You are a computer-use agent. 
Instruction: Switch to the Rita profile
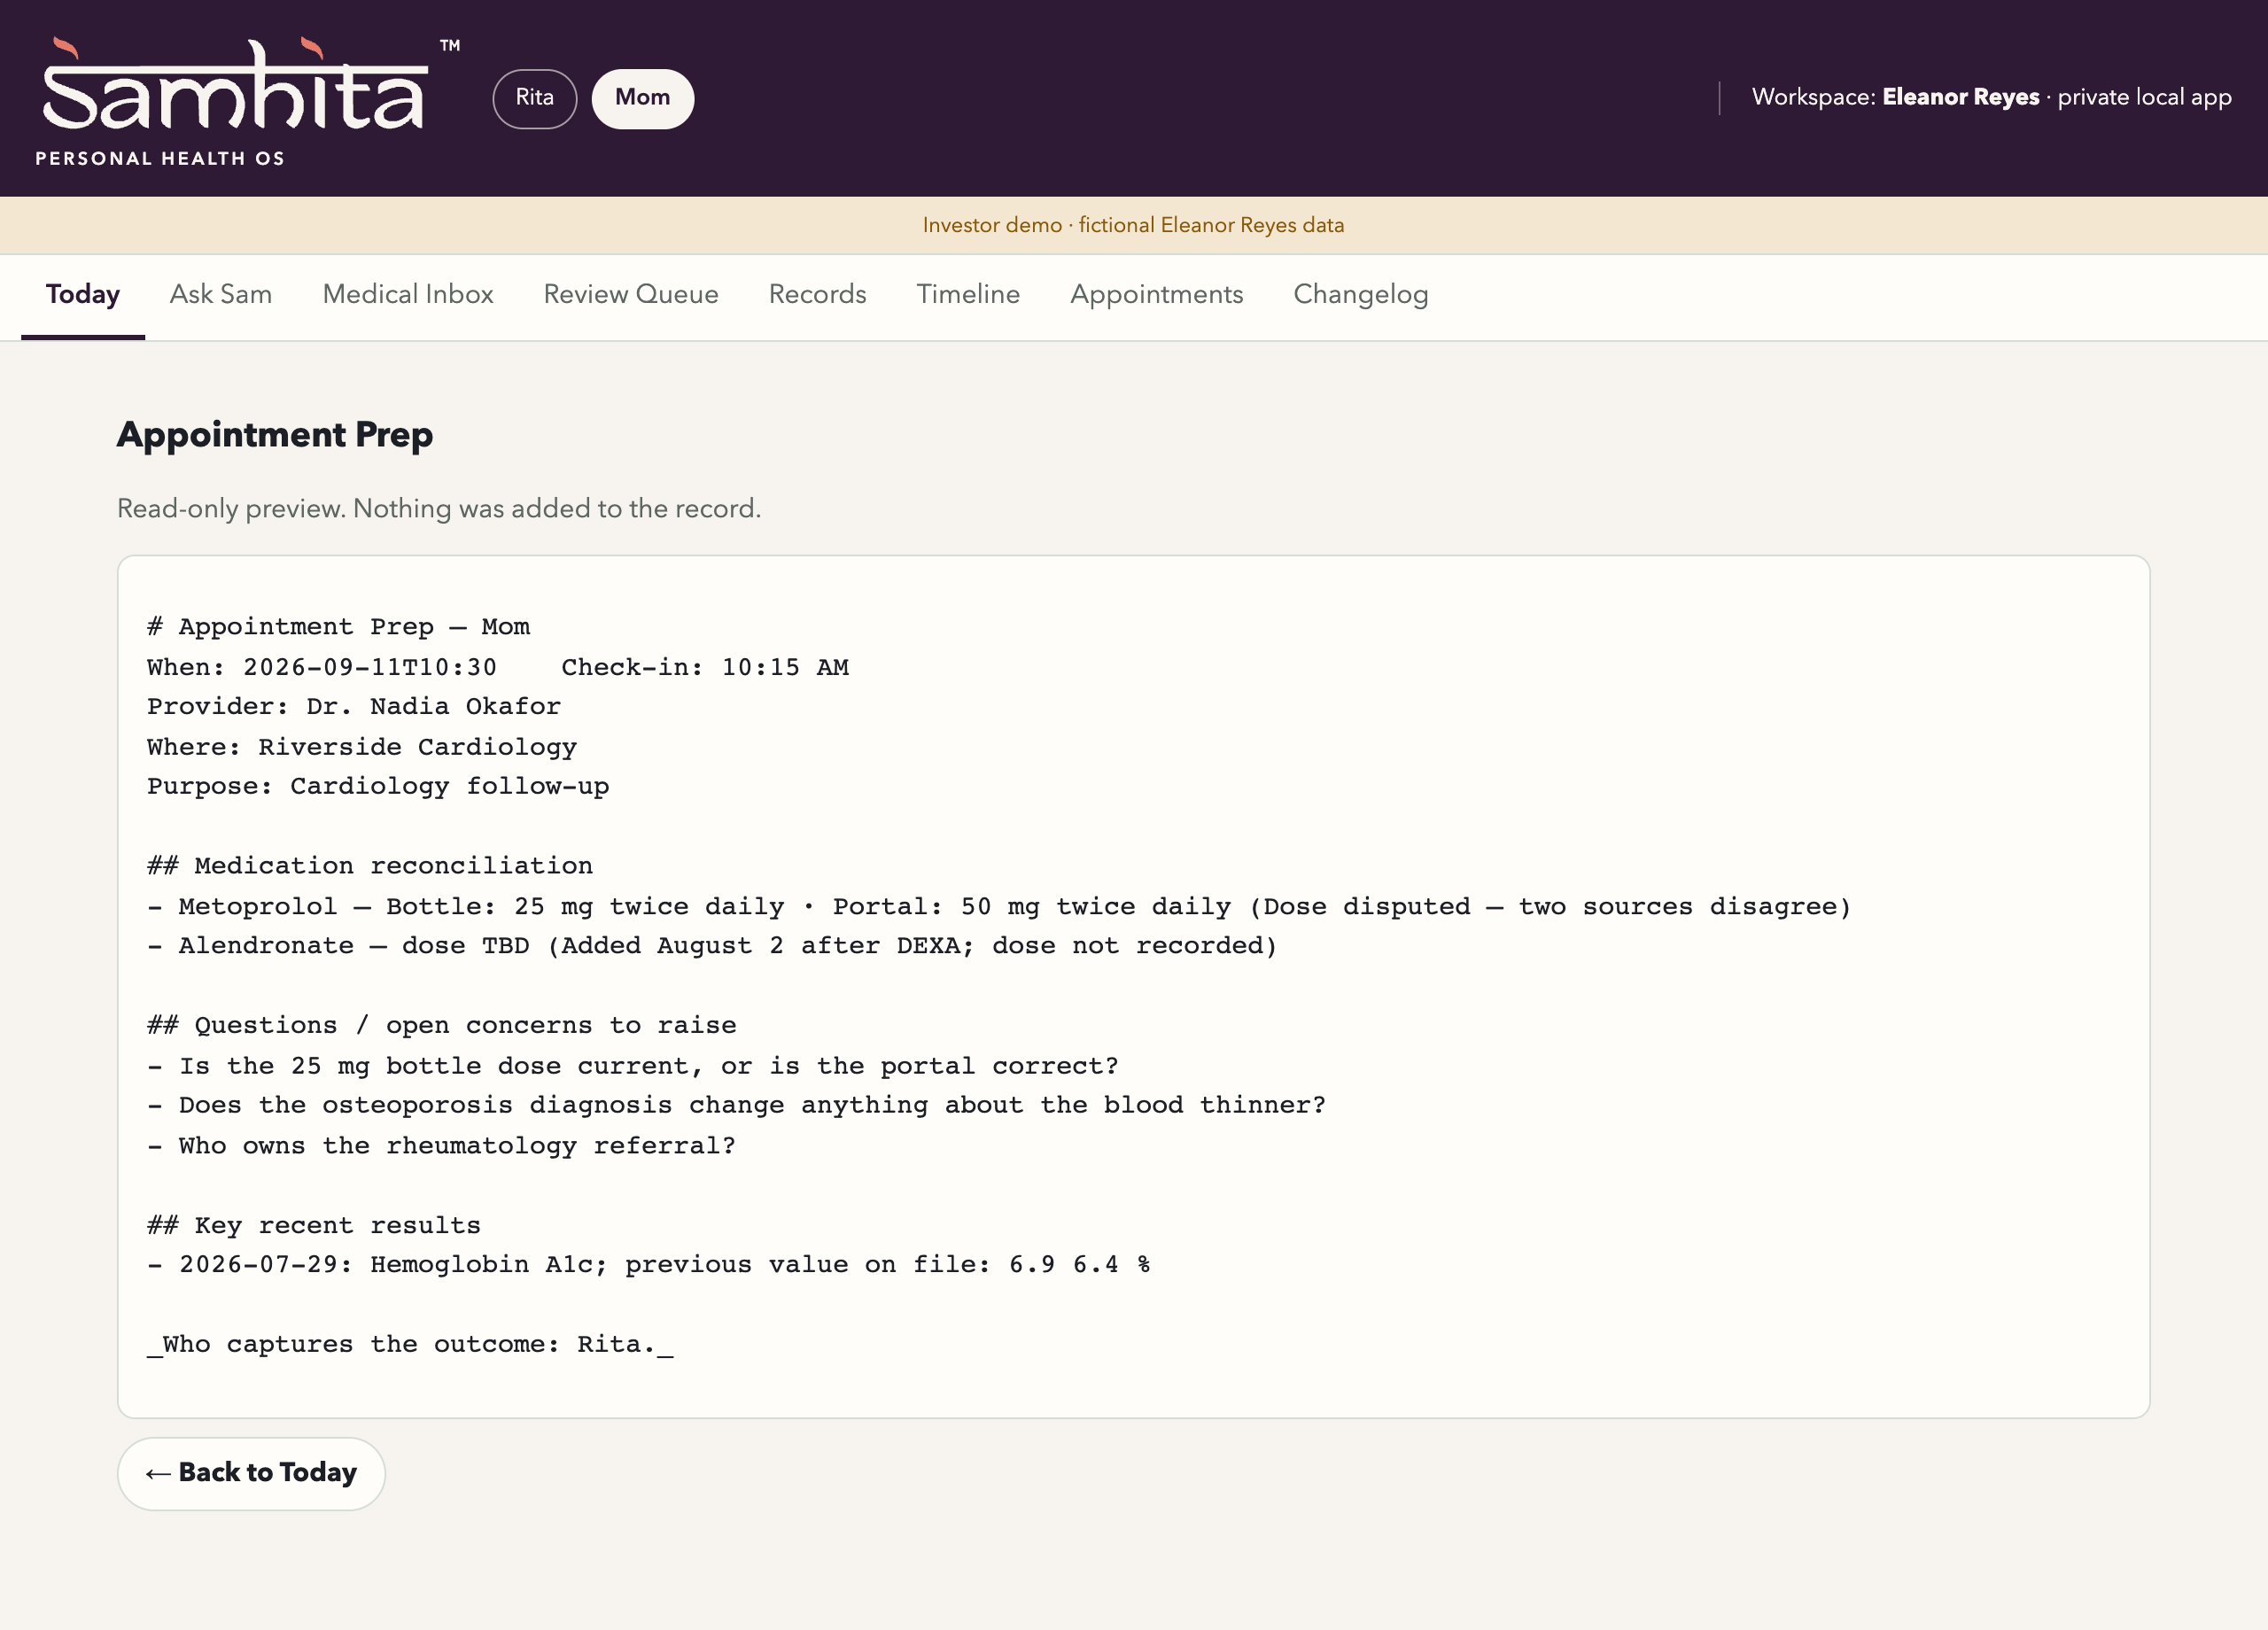[534, 98]
